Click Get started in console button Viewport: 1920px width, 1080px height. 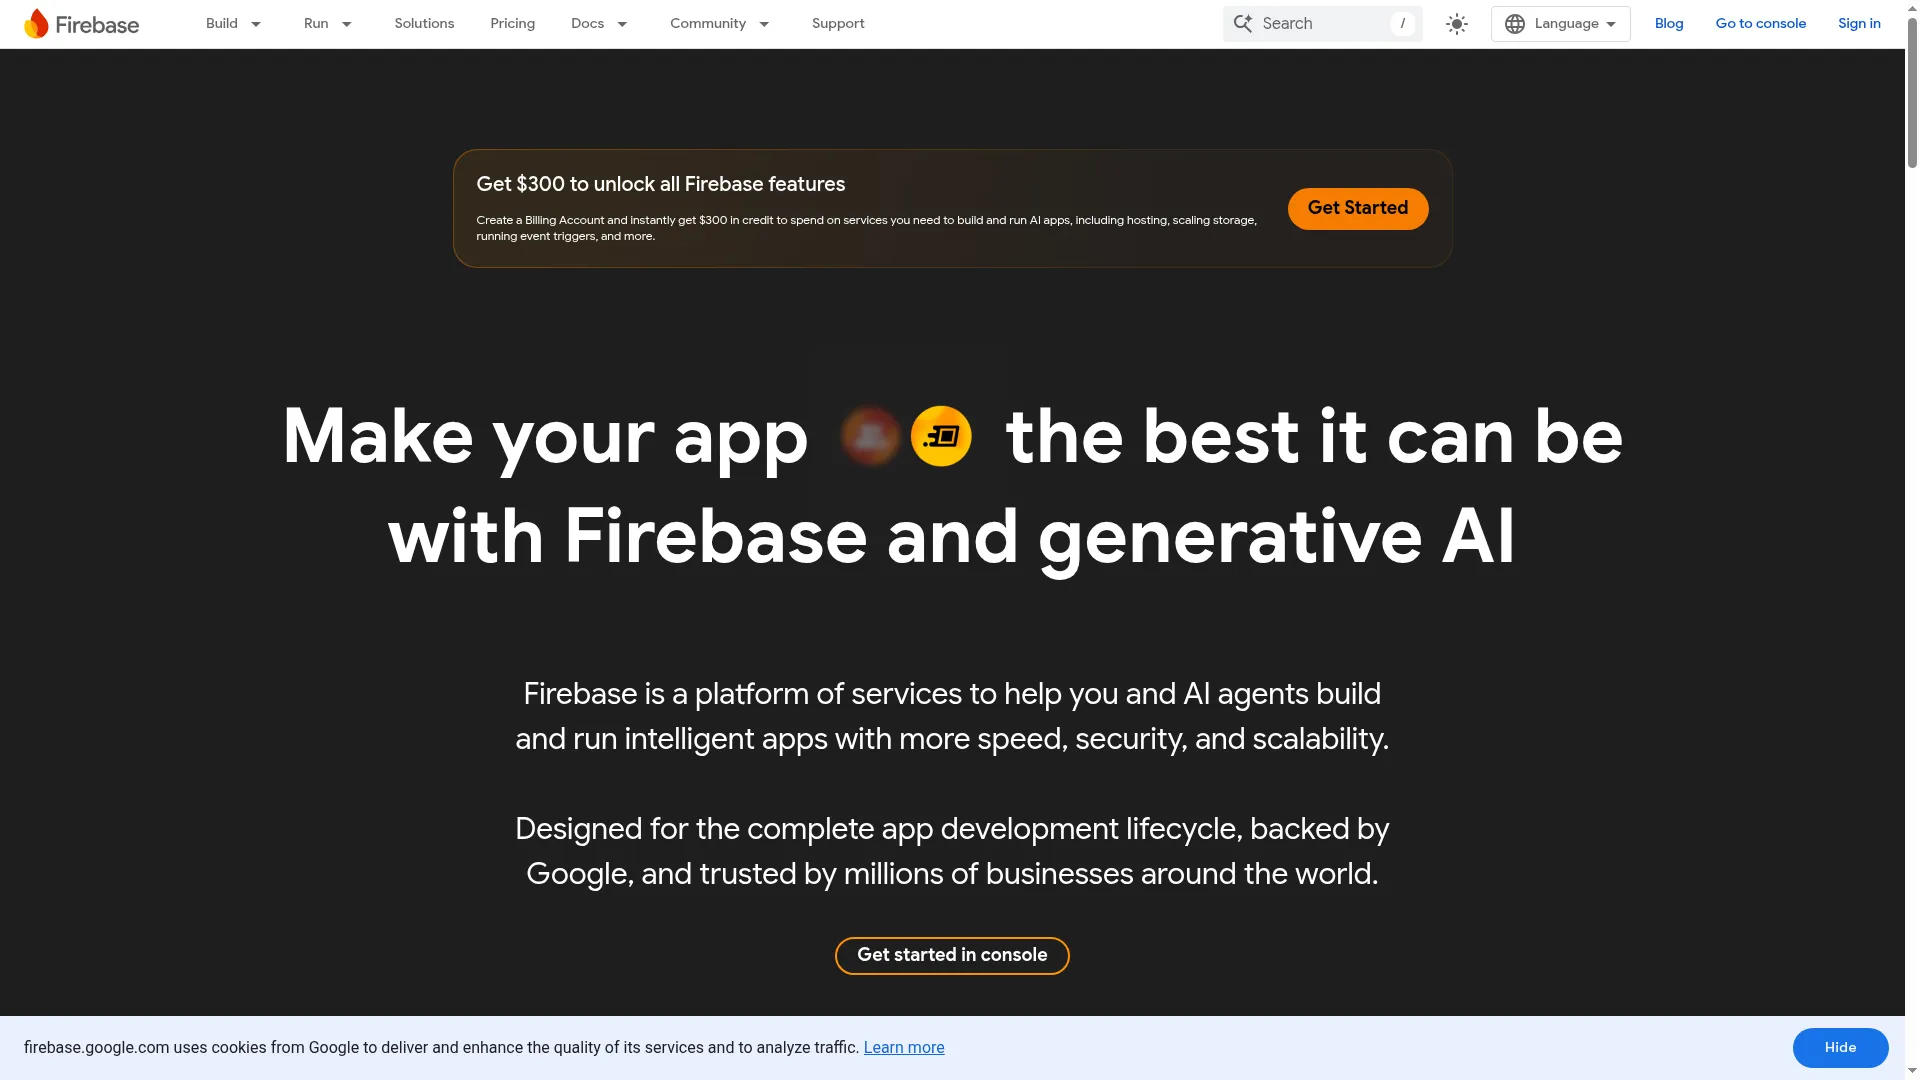pyautogui.click(x=952, y=955)
